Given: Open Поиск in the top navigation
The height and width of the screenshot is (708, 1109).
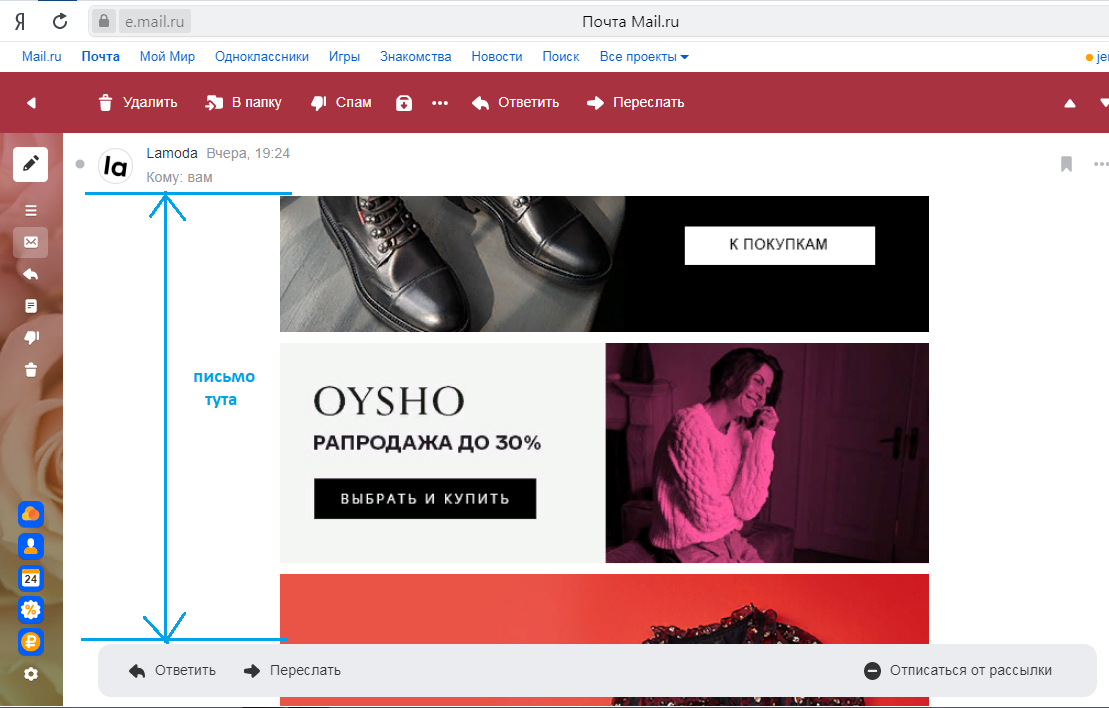Looking at the screenshot, I should (x=561, y=57).
